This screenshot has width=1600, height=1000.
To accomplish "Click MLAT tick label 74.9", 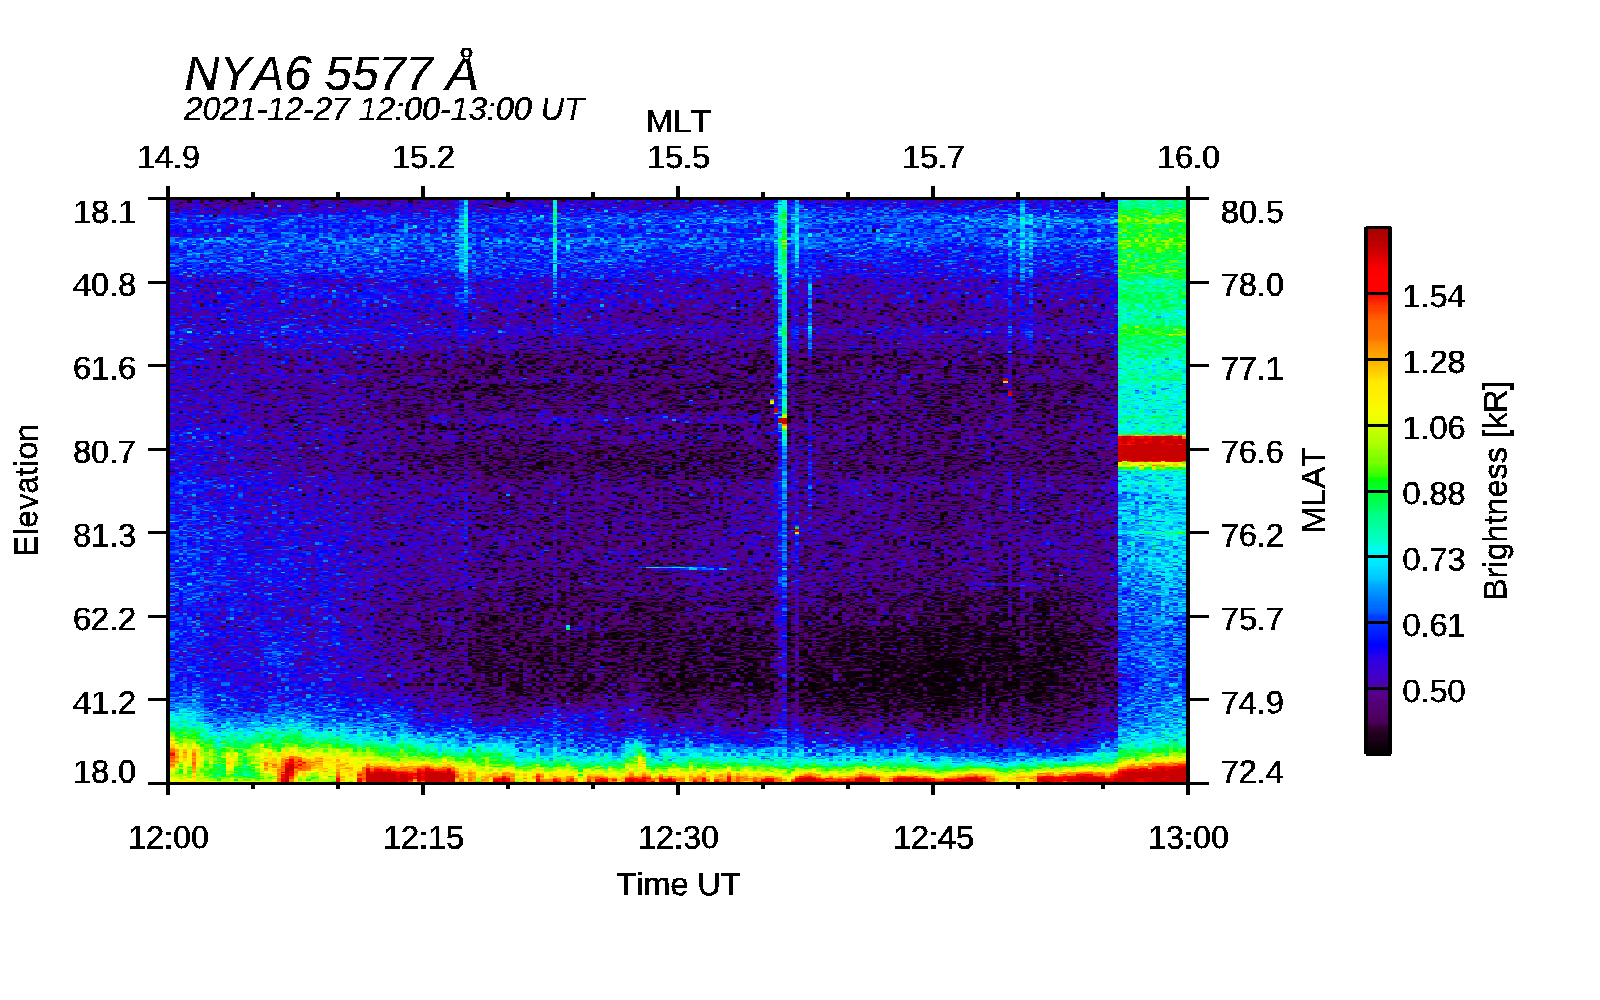I will [1252, 702].
